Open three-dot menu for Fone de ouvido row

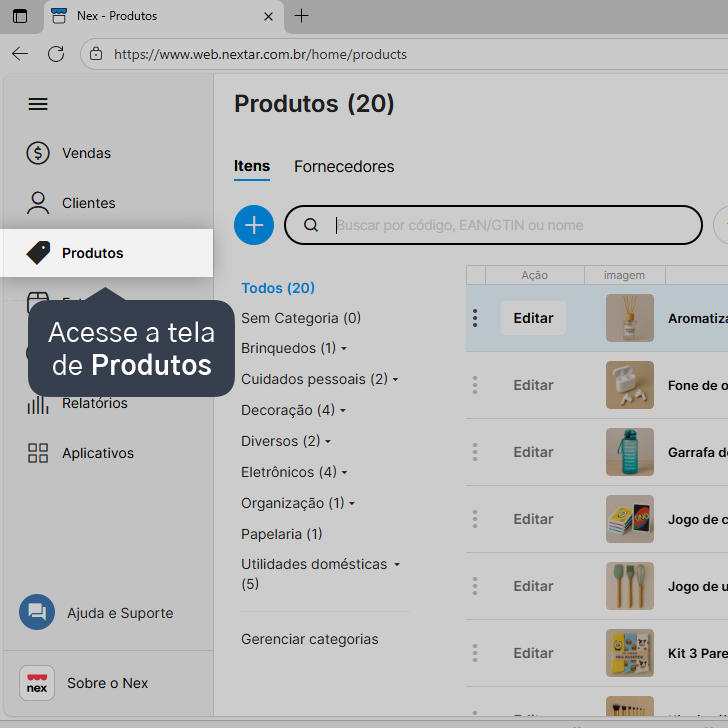click(x=475, y=385)
